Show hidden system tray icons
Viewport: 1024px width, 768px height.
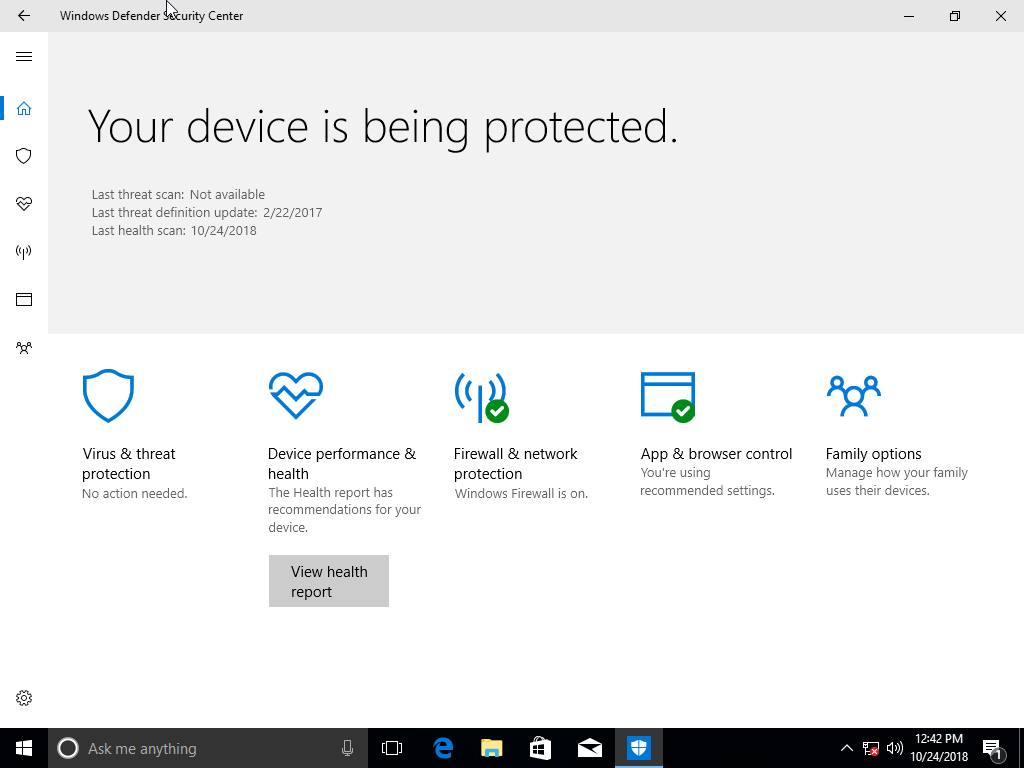846,748
